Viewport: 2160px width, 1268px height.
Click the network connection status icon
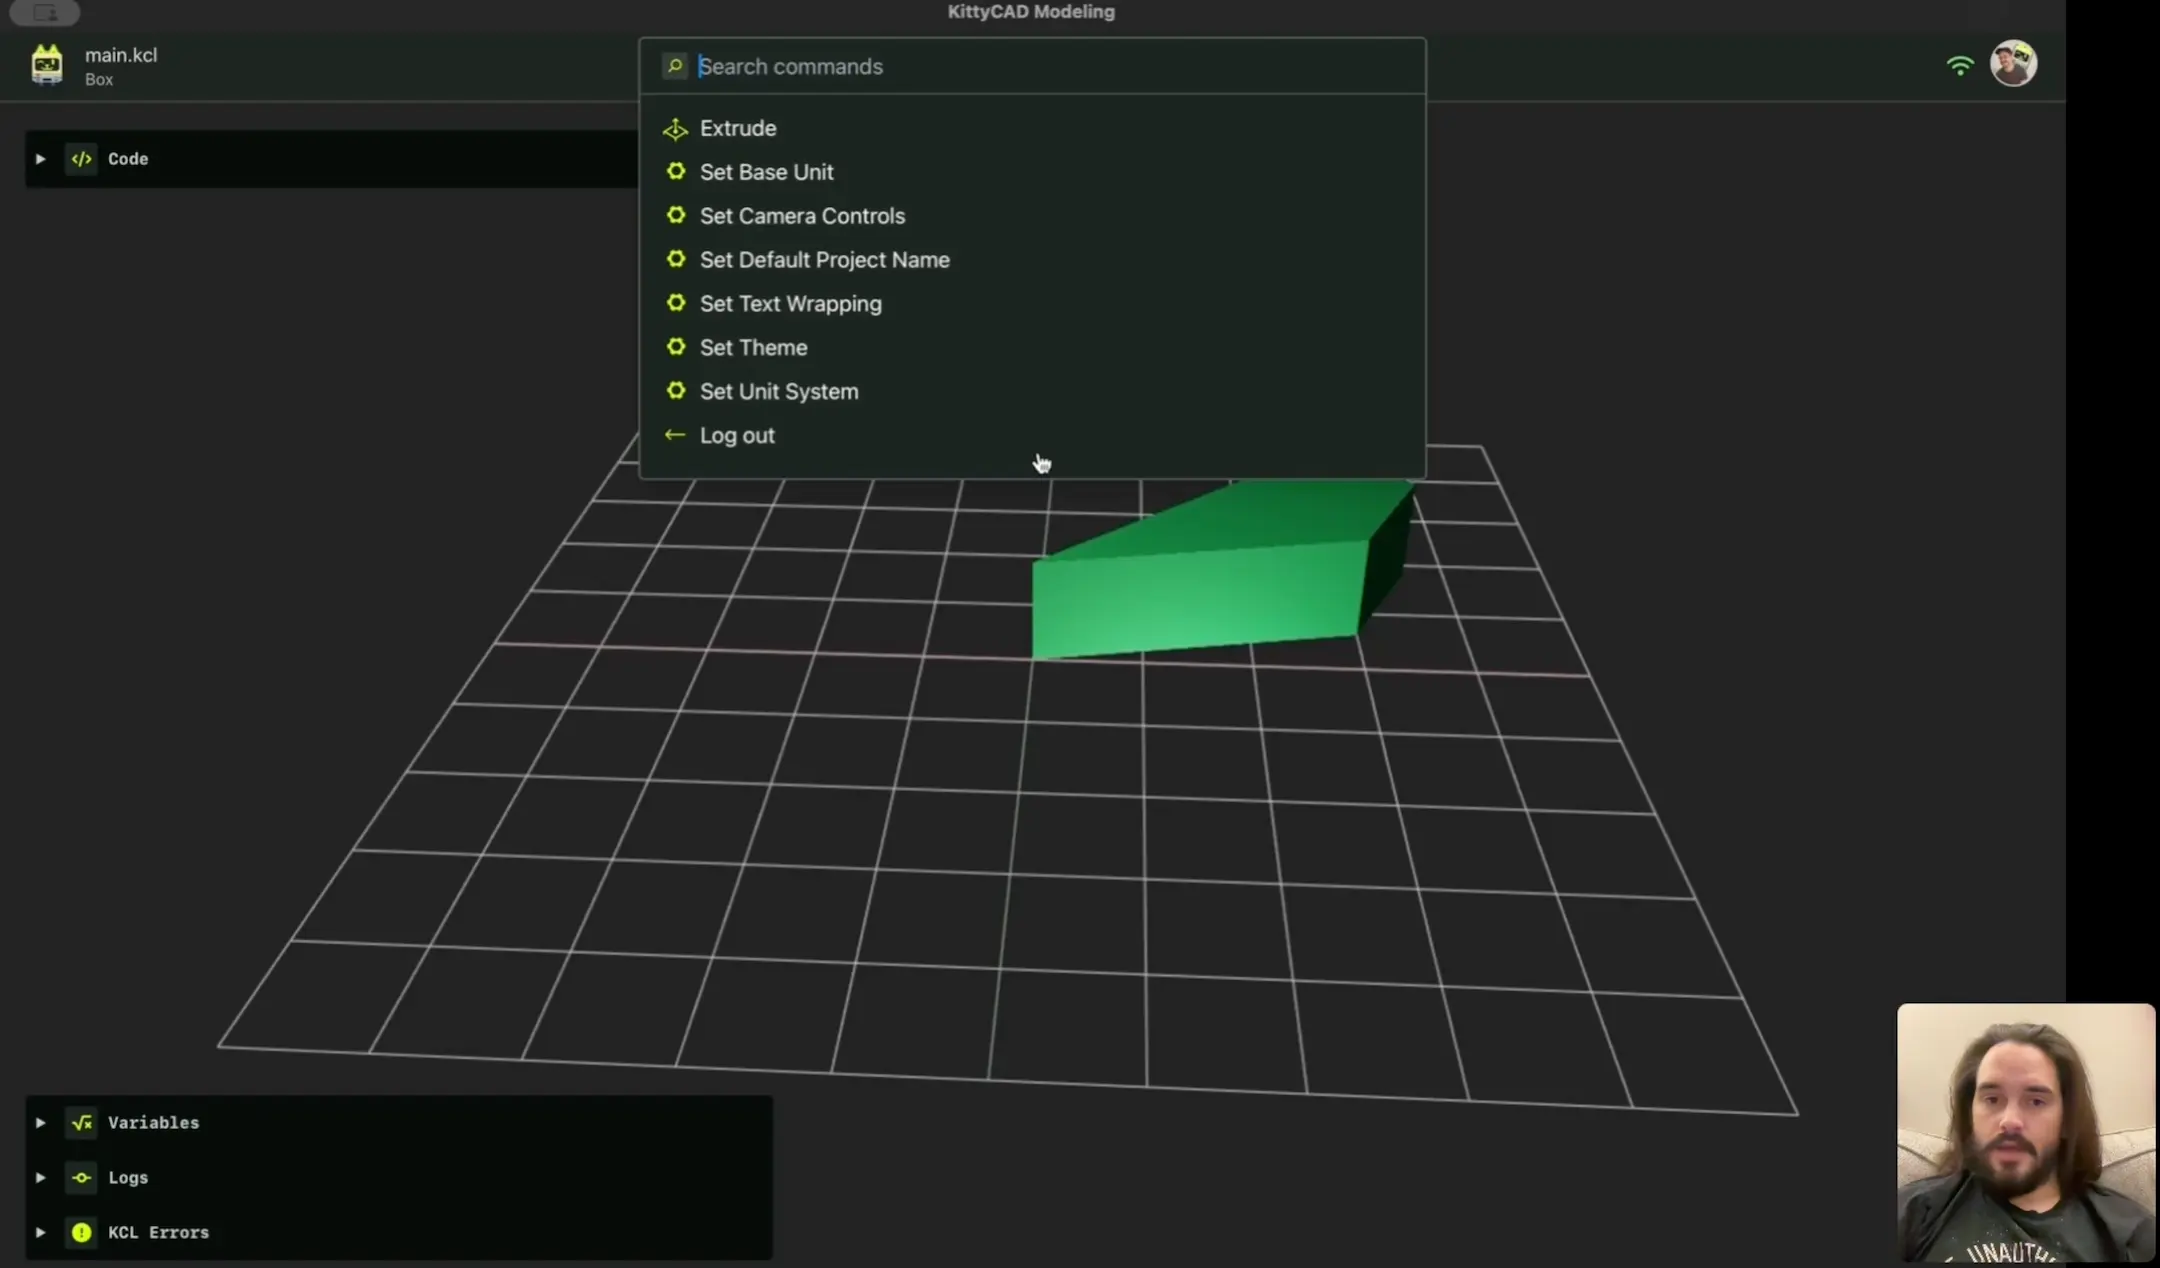(x=1959, y=66)
